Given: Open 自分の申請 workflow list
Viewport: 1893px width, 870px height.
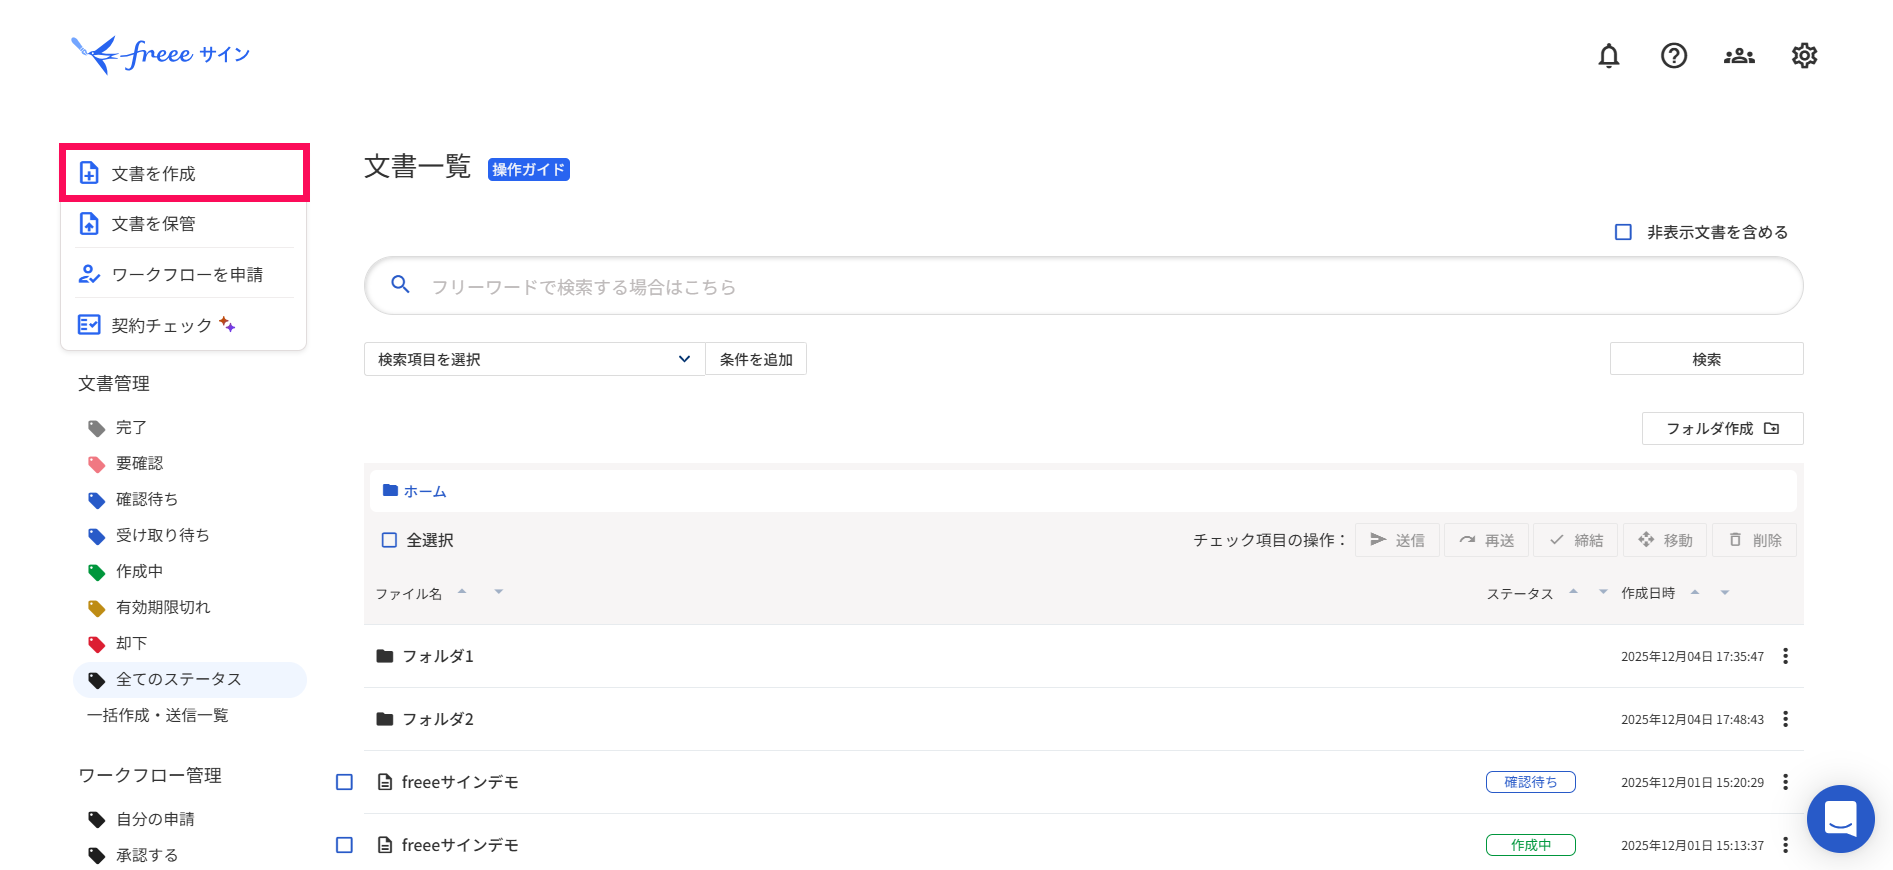Looking at the screenshot, I should click(x=155, y=819).
